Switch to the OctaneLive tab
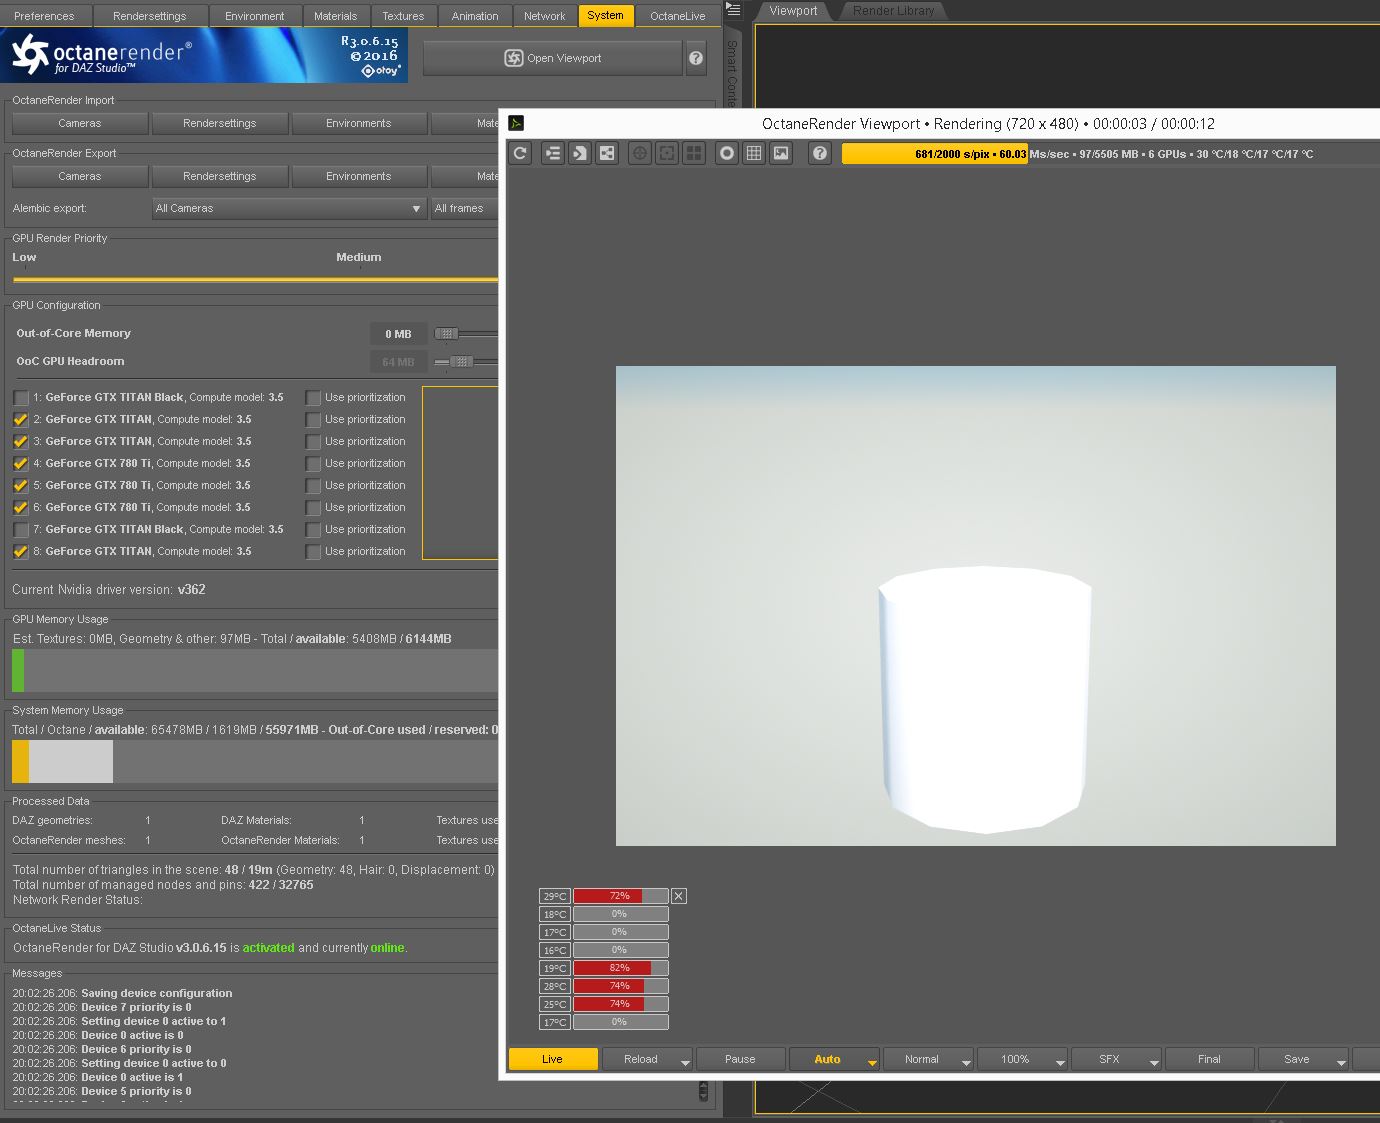 coord(678,16)
